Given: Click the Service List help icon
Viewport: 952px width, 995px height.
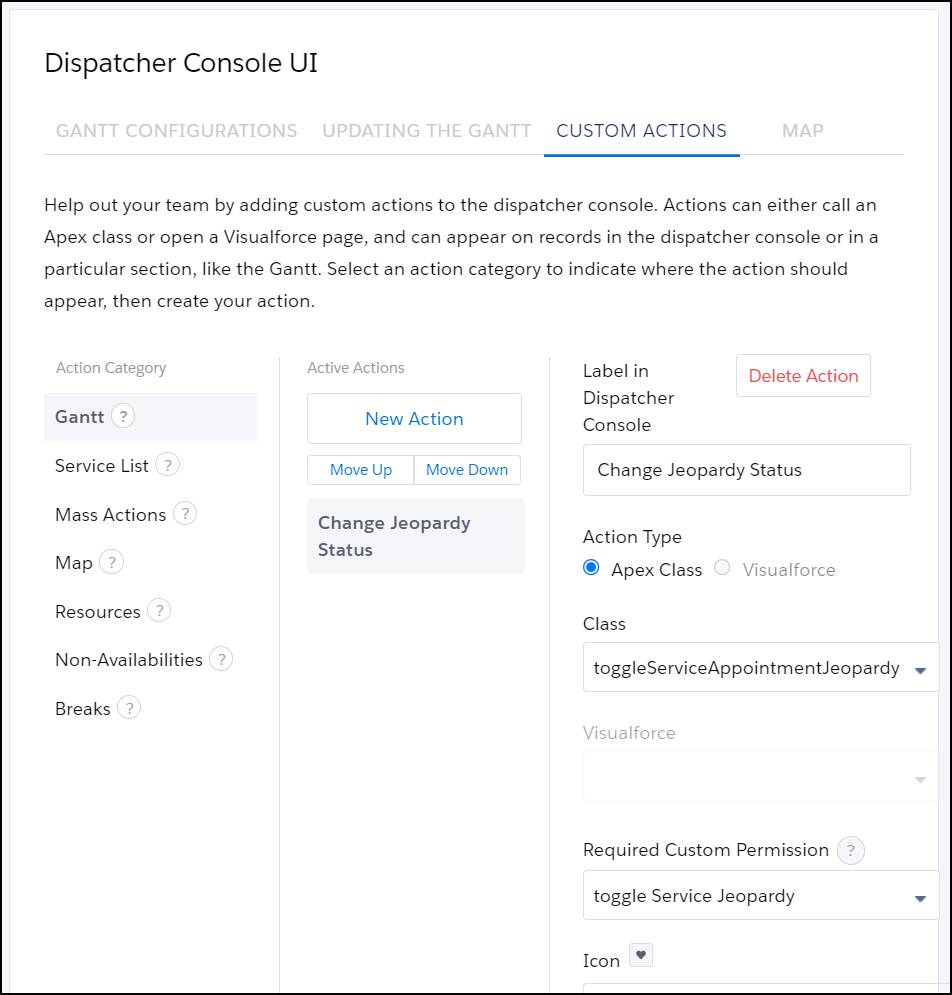Looking at the screenshot, I should pos(167,465).
